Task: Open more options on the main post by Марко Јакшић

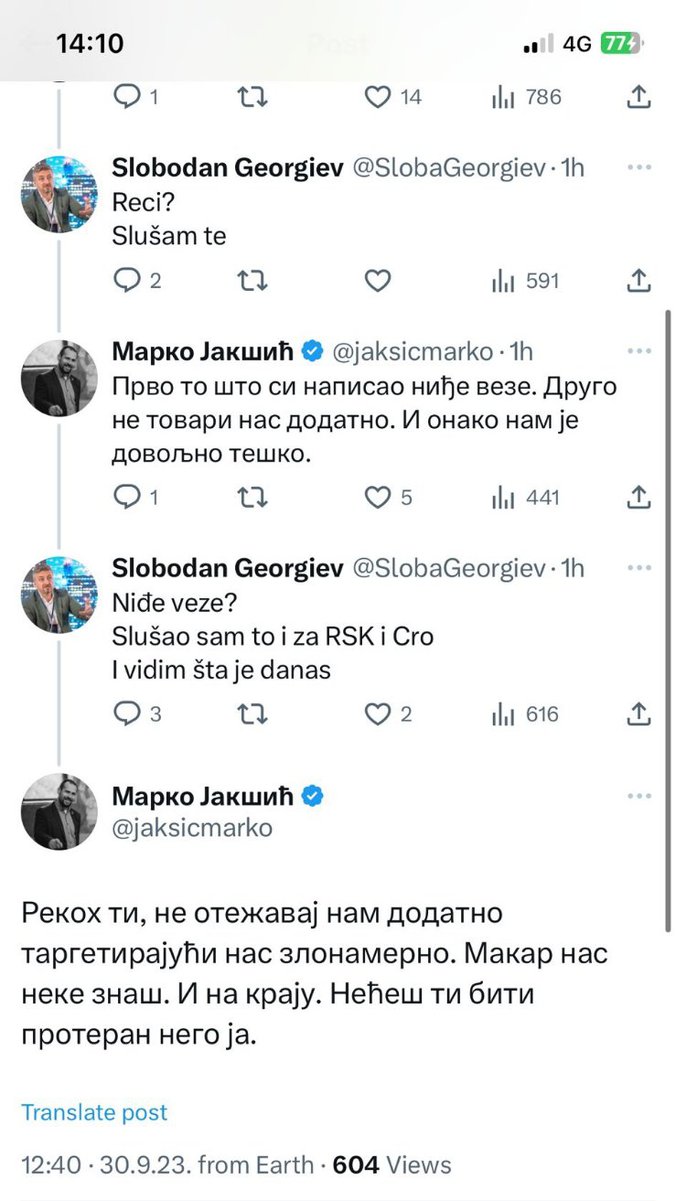Action: click(639, 796)
